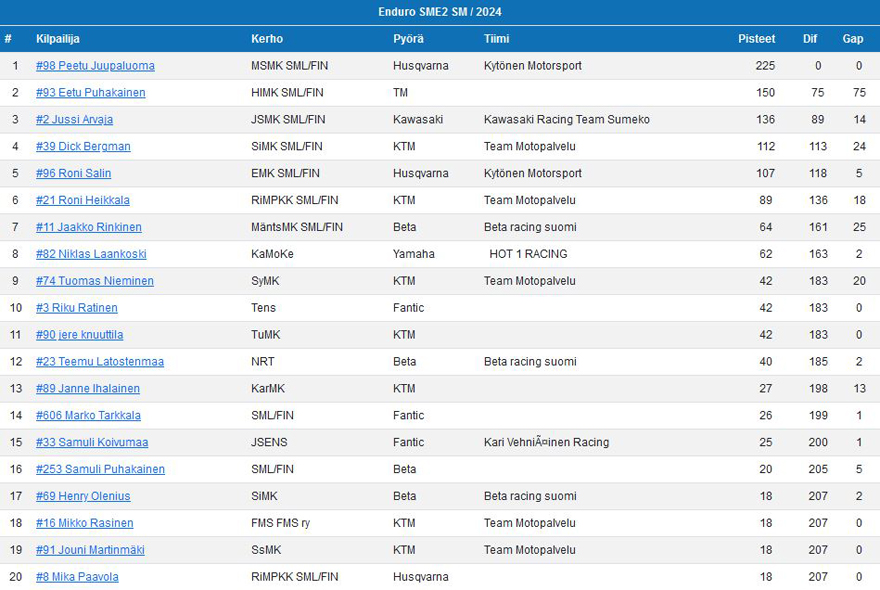Image resolution: width=880 pixels, height=590 pixels.
Task: Open rider link #82 Niklas Laankoski
Action: [91, 254]
